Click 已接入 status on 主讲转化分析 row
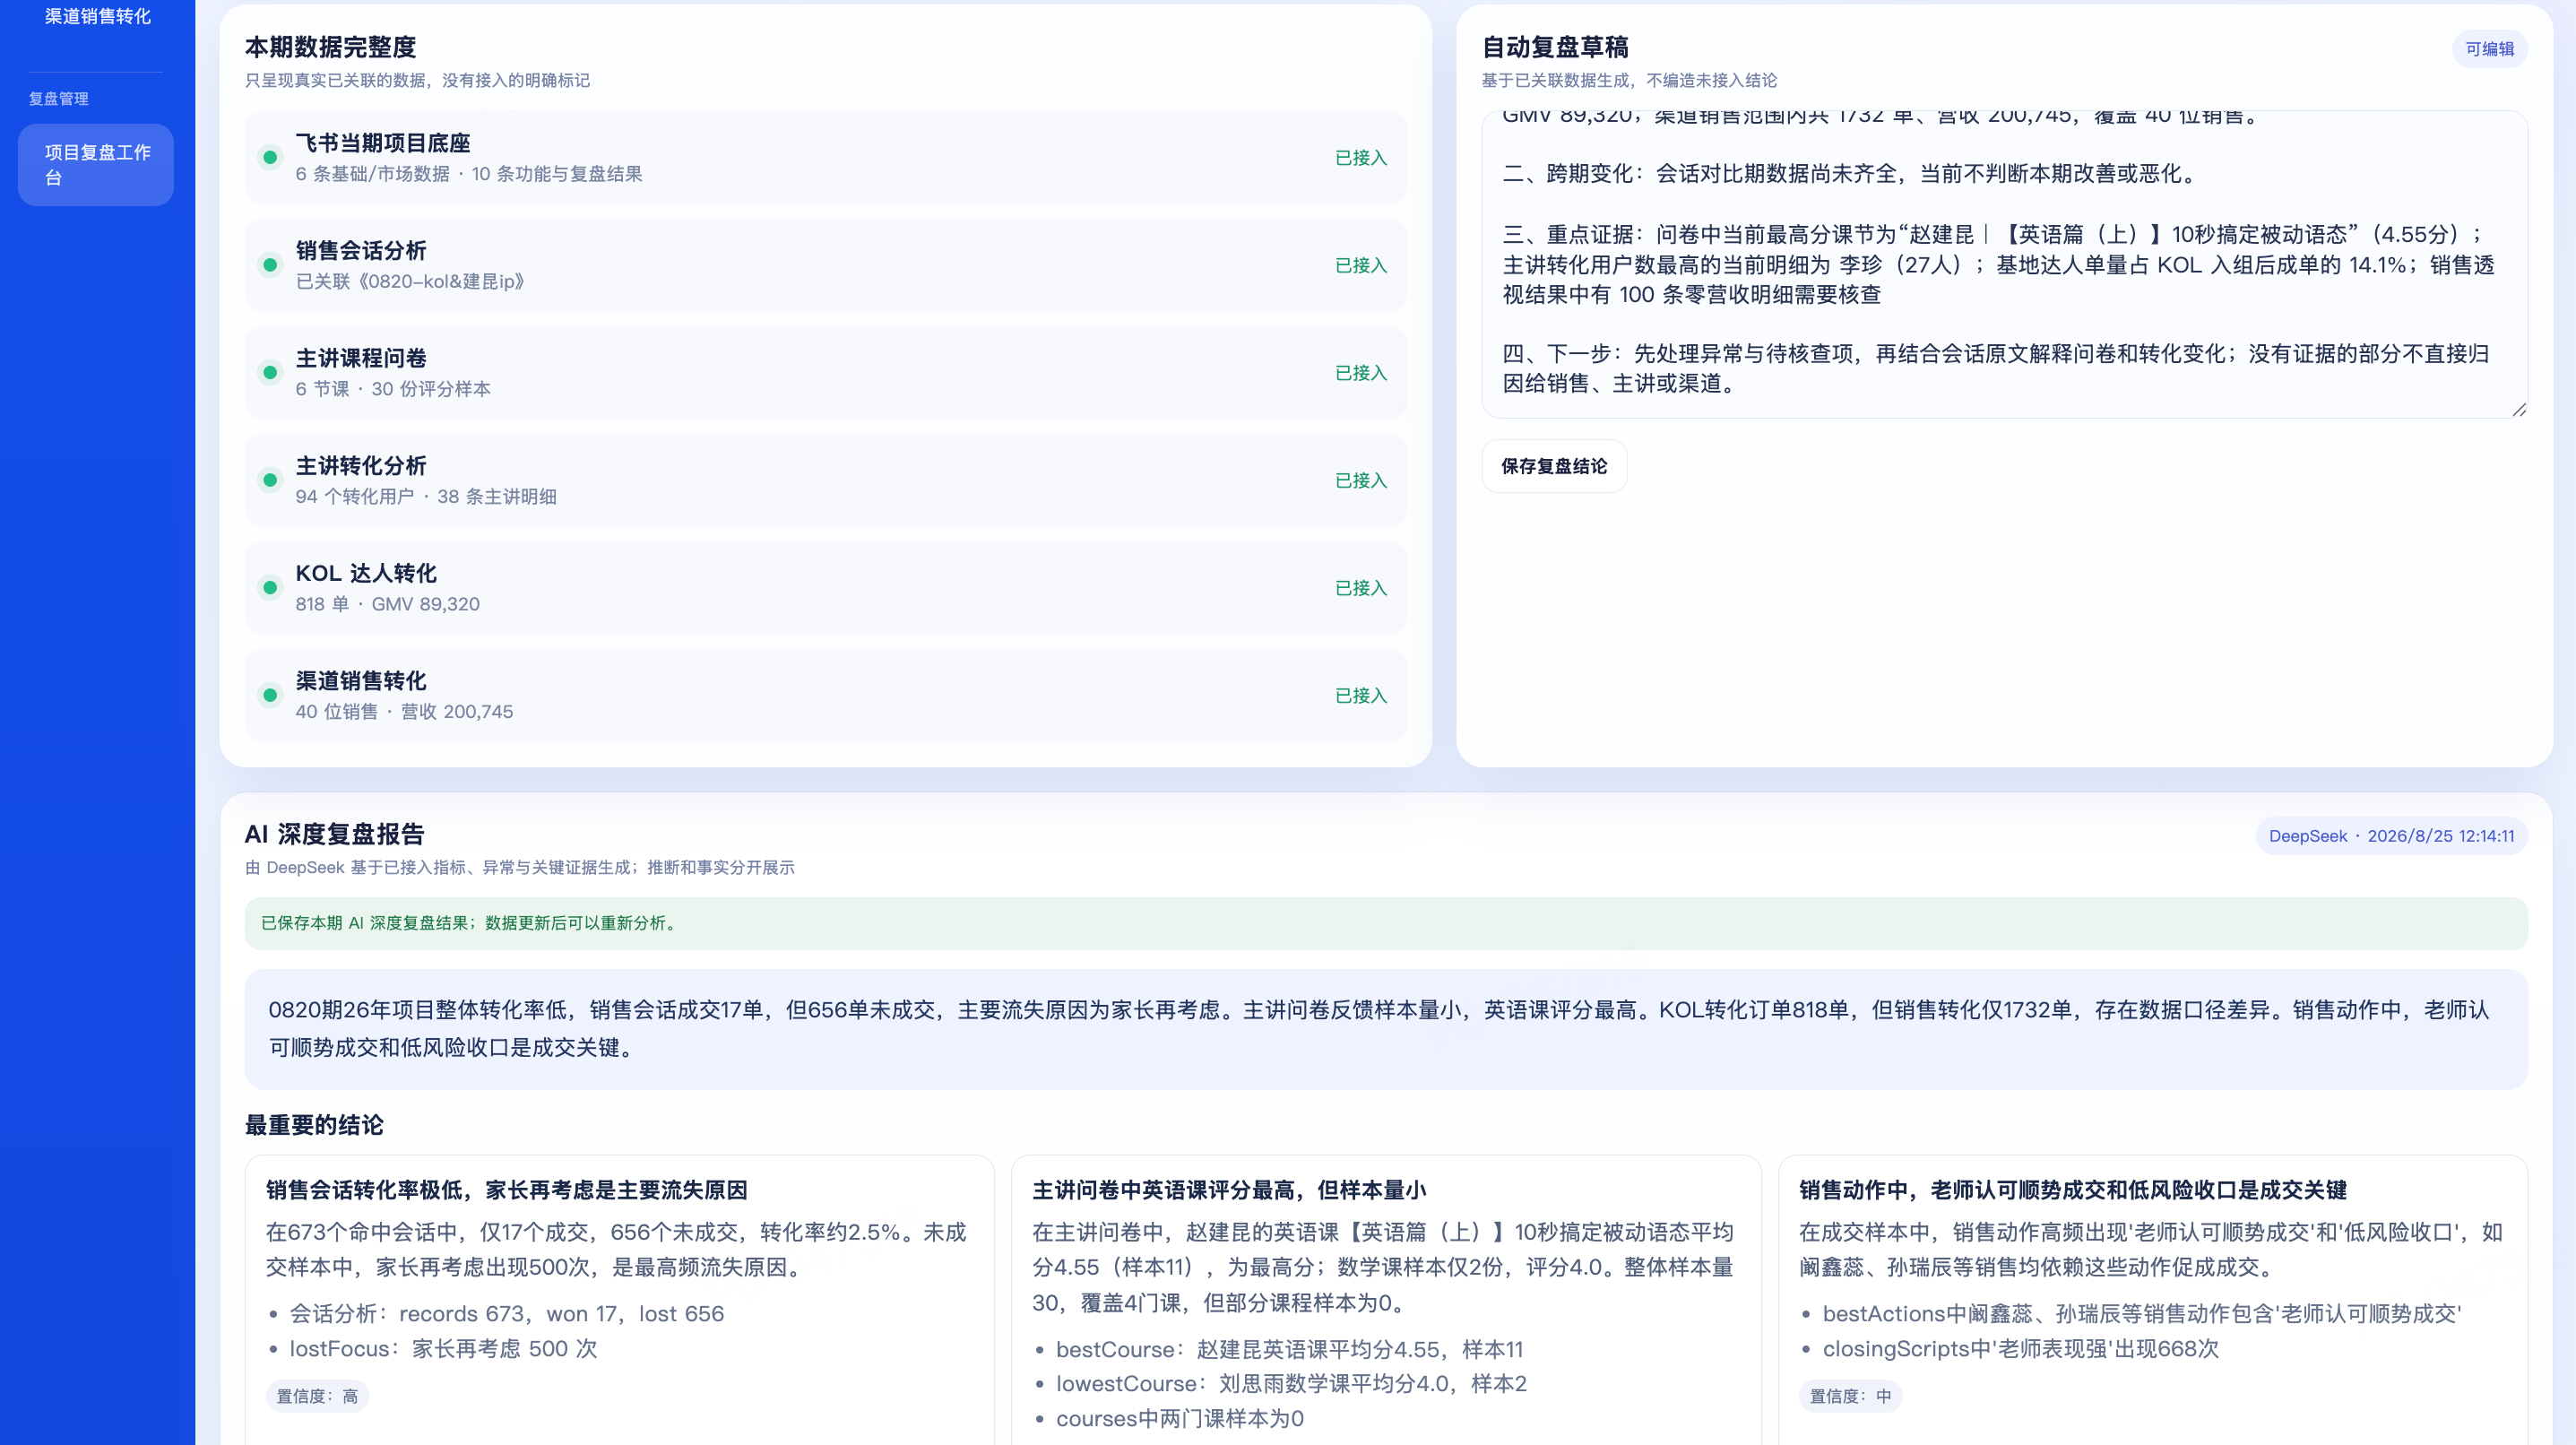 (x=1361, y=480)
